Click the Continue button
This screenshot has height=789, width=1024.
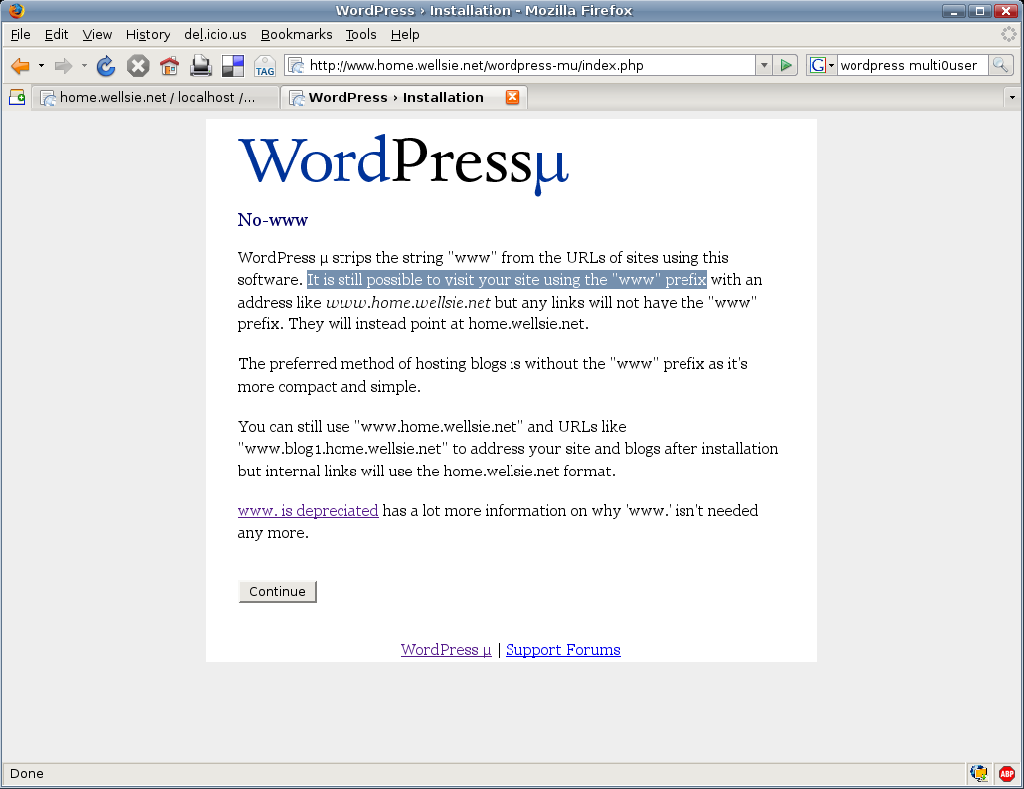point(277,591)
